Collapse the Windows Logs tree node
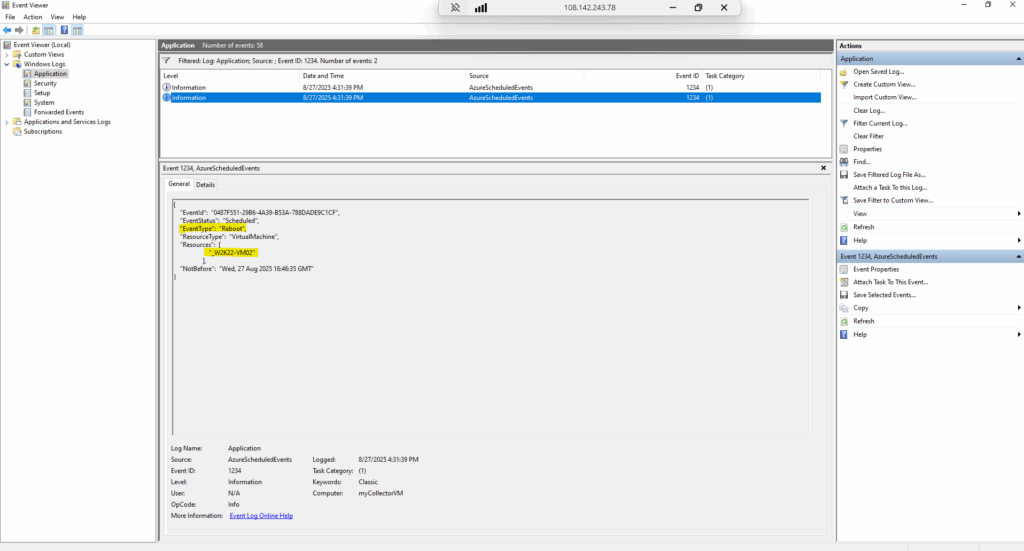This screenshot has height=551, width=1024. pyautogui.click(x=7, y=65)
